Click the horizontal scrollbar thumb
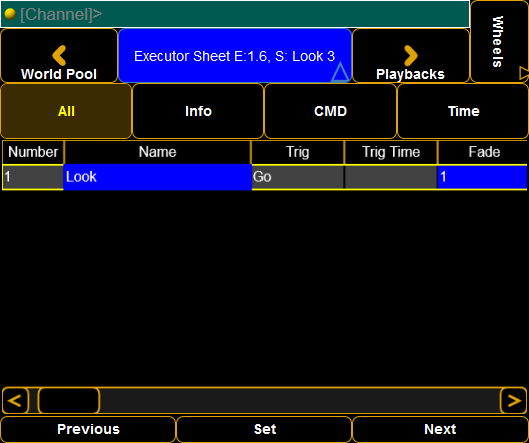 click(69, 401)
